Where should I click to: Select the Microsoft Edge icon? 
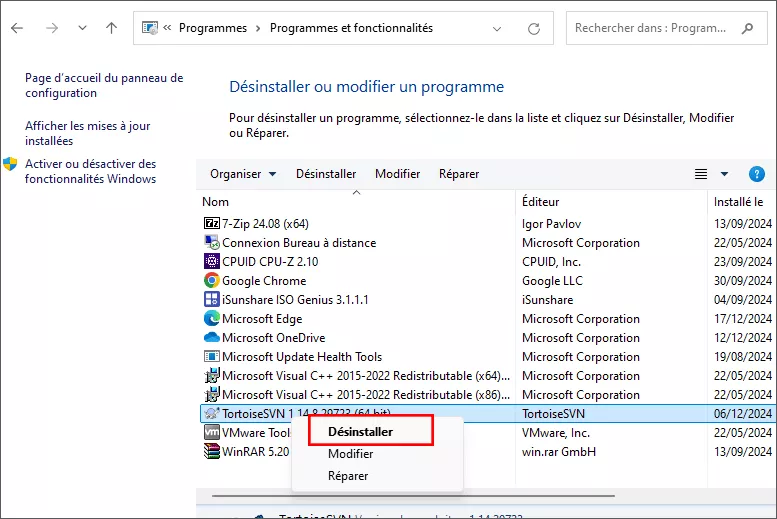coord(212,318)
